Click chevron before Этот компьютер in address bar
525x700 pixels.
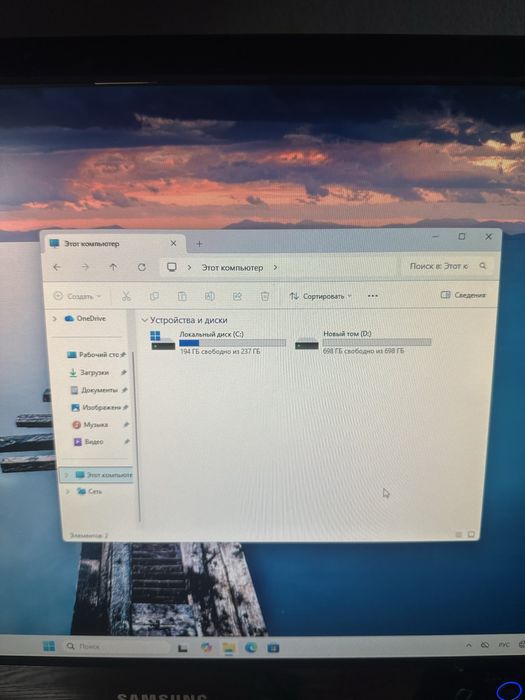pyautogui.click(x=190, y=267)
